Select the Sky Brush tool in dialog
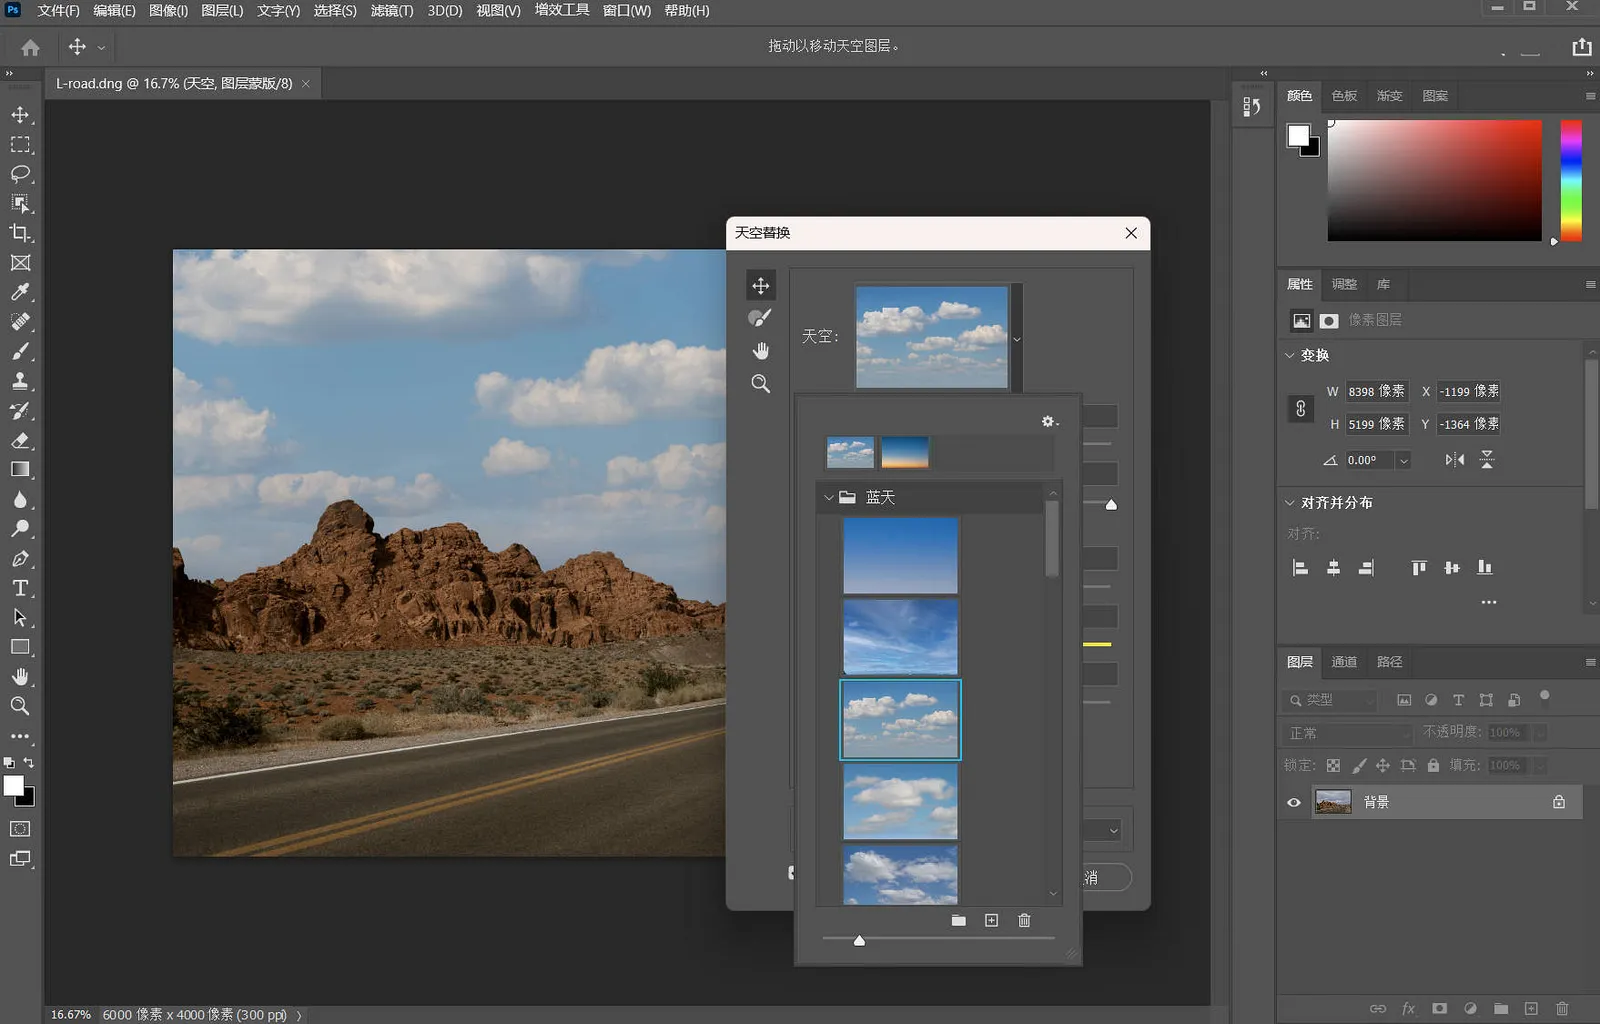1600x1024 pixels. tap(760, 318)
